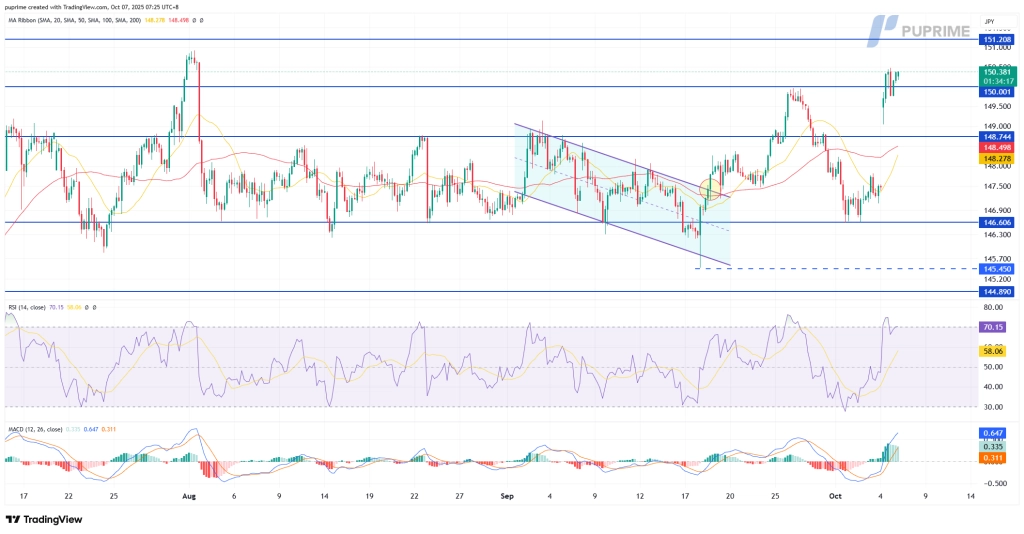1024x534 pixels.
Task: Click the 150.001 horizontal level price tag
Action: tap(997, 91)
